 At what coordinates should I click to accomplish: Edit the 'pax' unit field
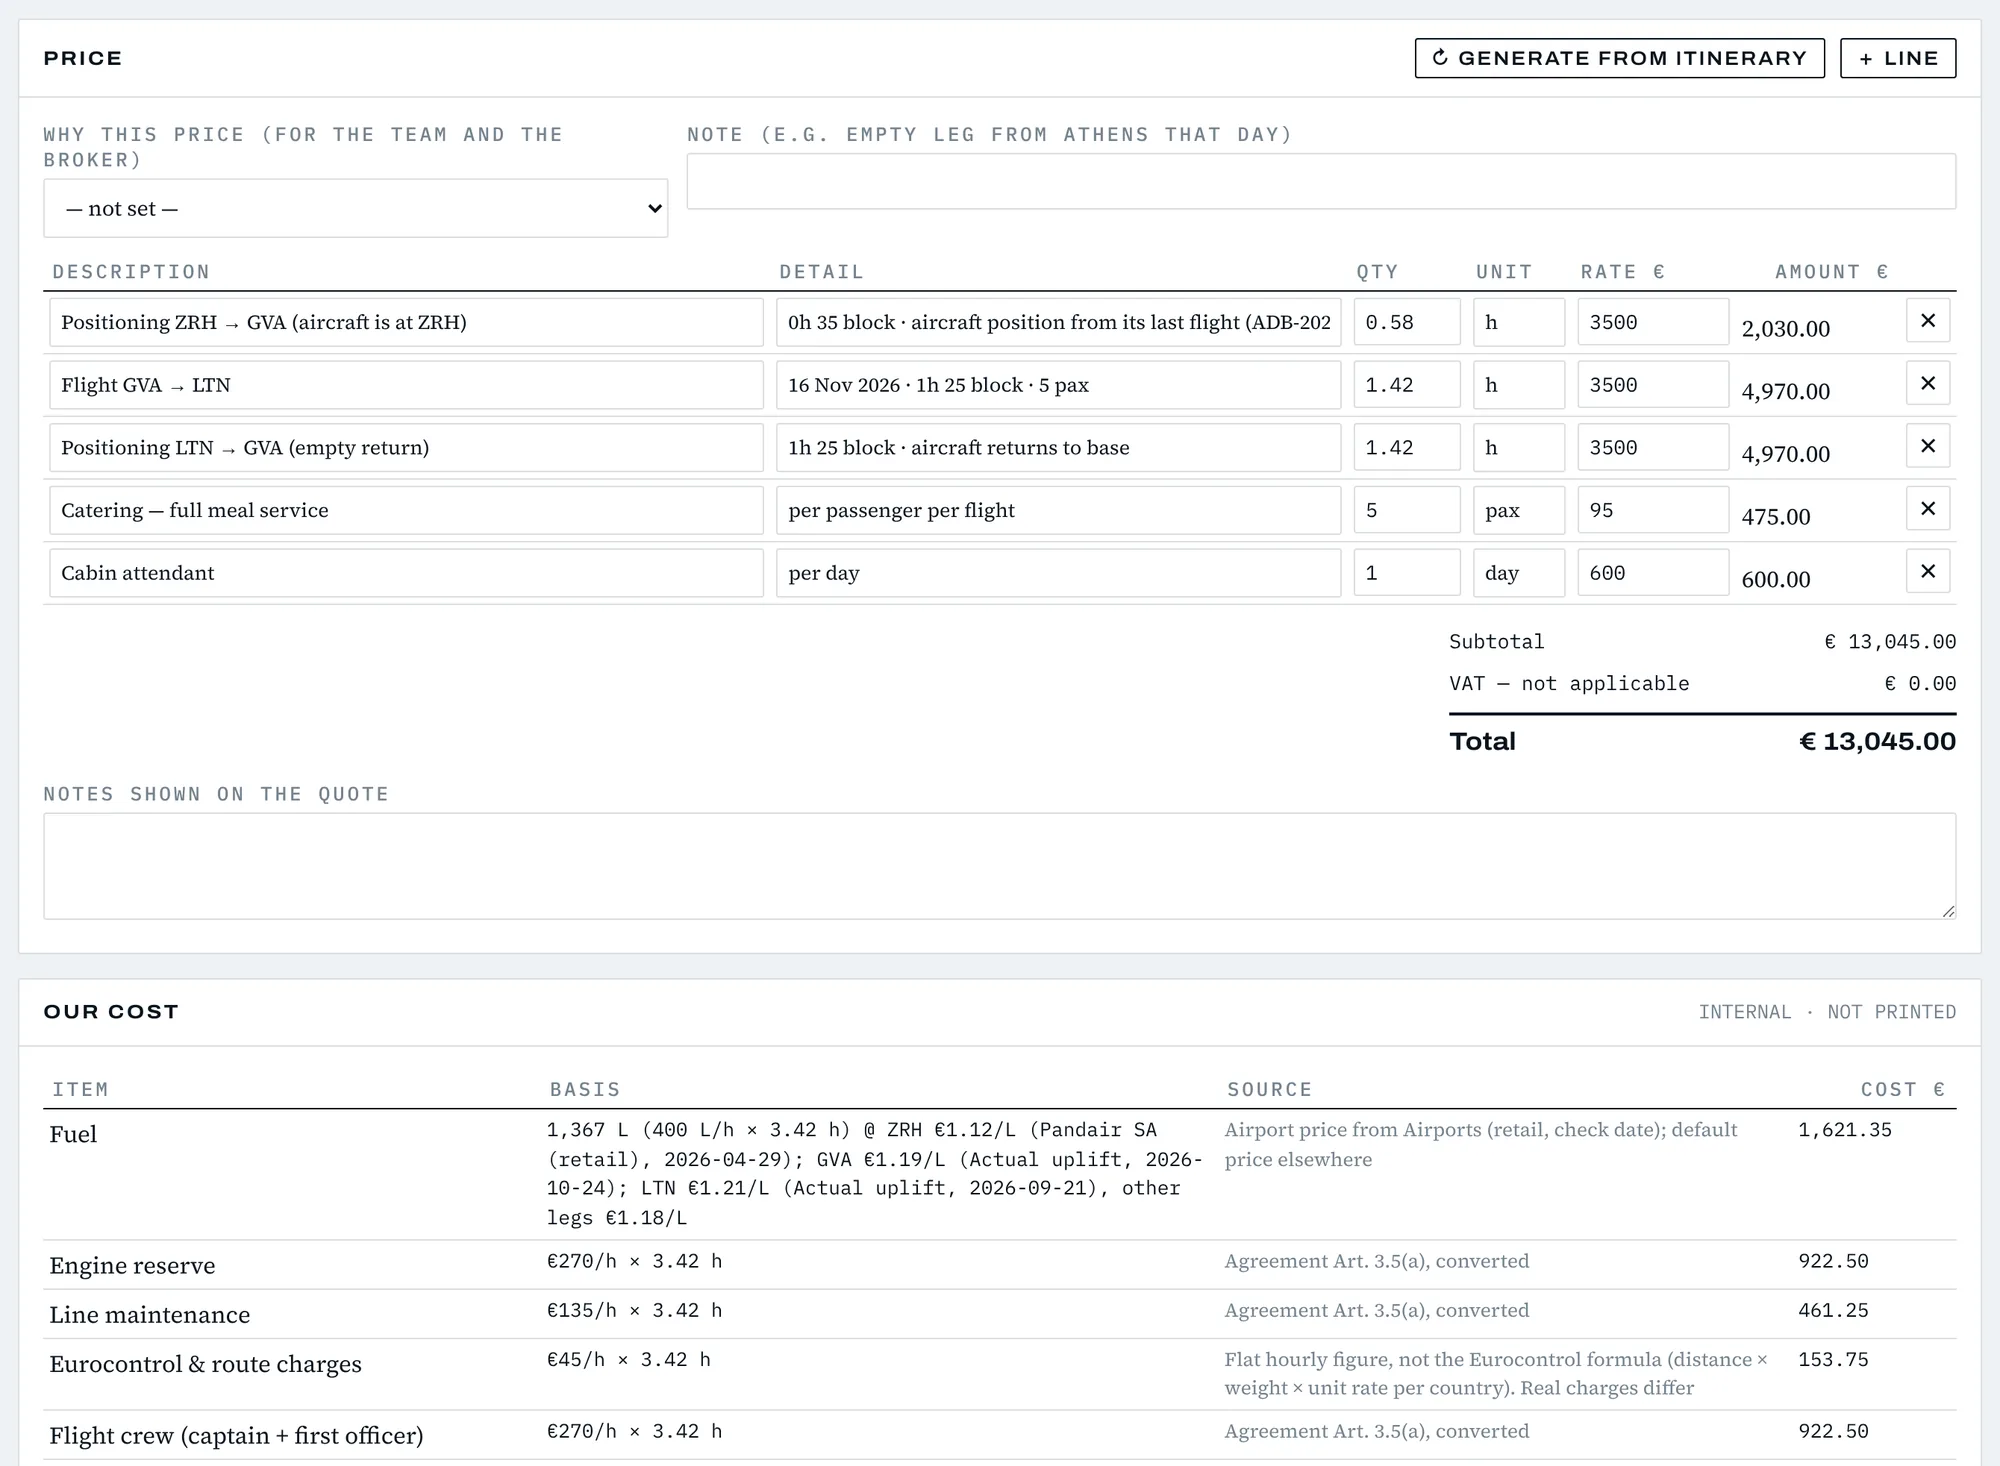tap(1519, 510)
